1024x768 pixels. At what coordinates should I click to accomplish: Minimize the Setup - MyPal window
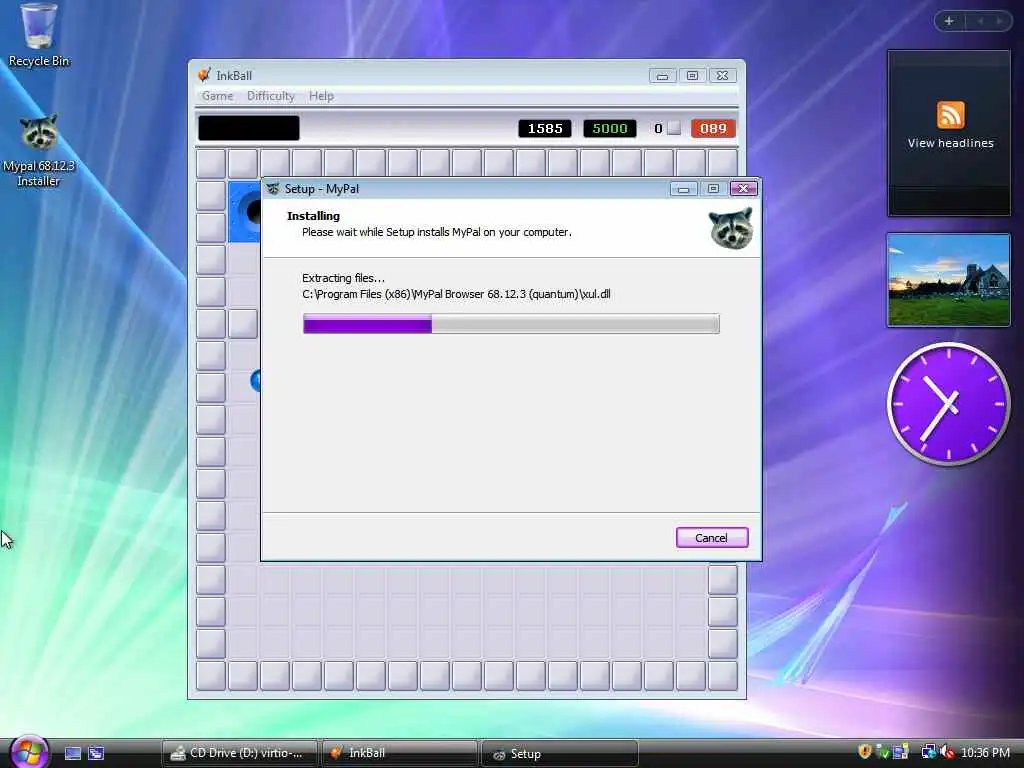click(x=683, y=189)
